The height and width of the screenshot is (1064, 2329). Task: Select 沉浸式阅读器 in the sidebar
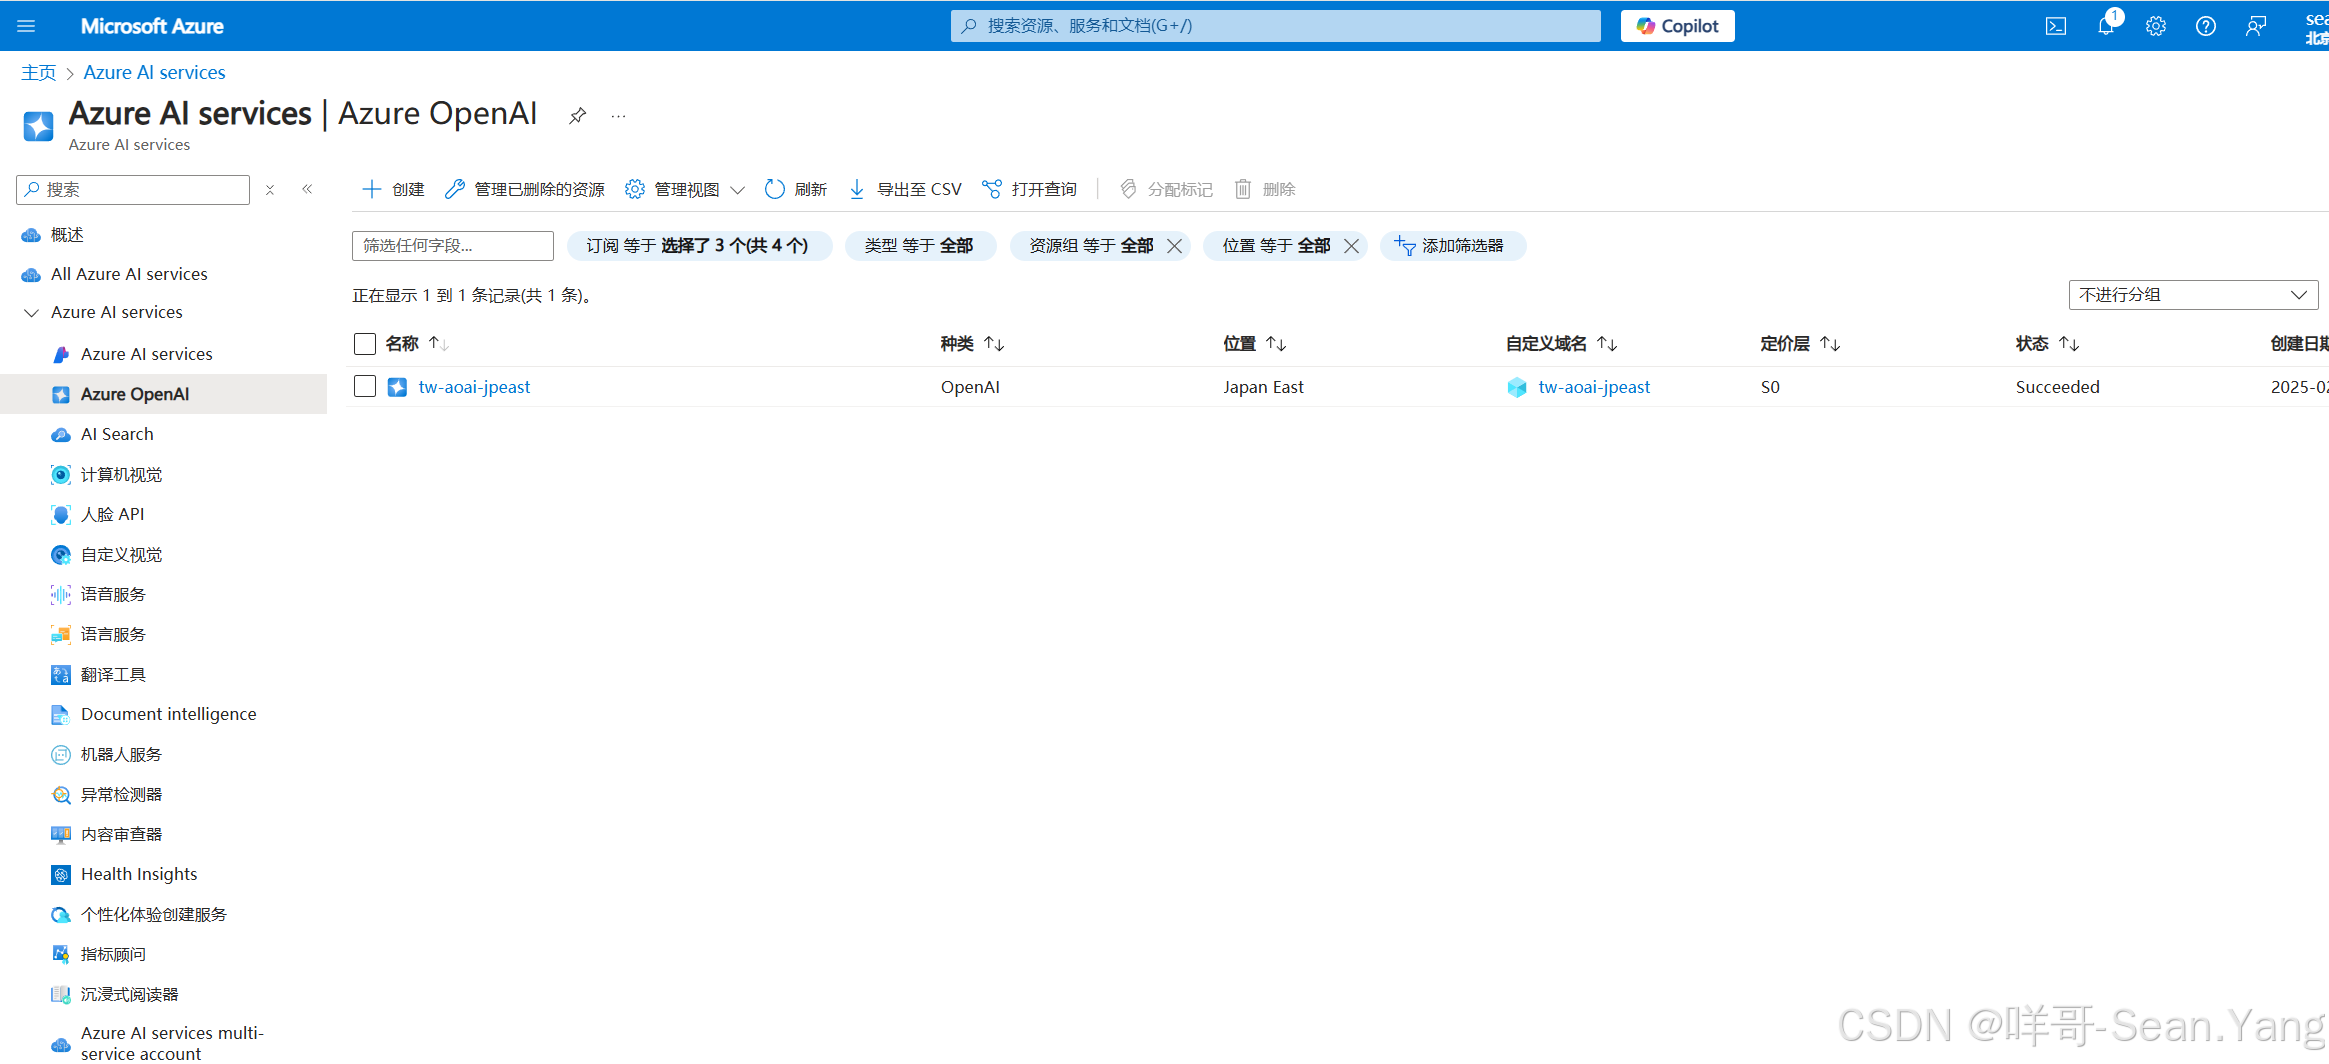[129, 994]
